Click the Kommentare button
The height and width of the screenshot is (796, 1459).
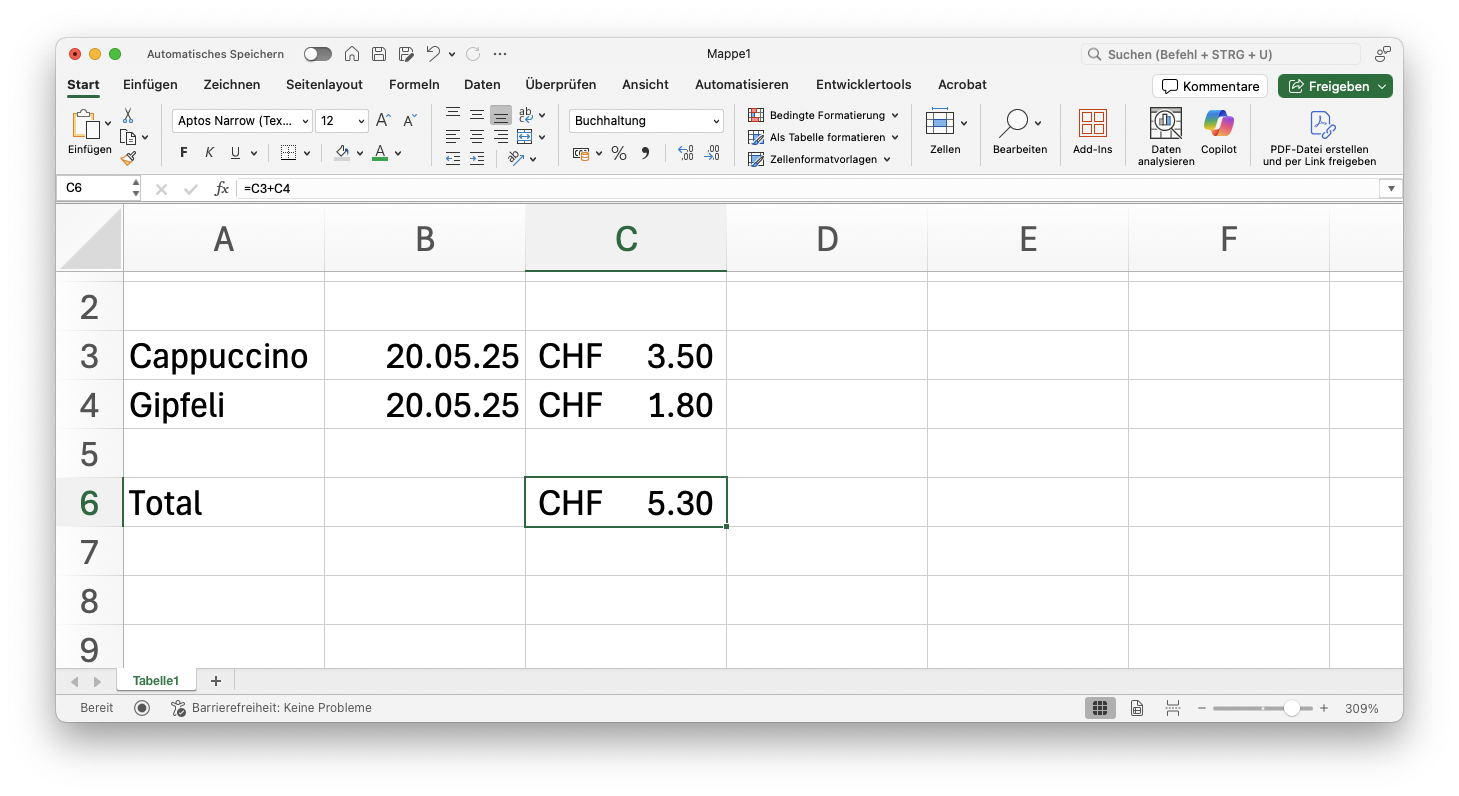click(1209, 86)
